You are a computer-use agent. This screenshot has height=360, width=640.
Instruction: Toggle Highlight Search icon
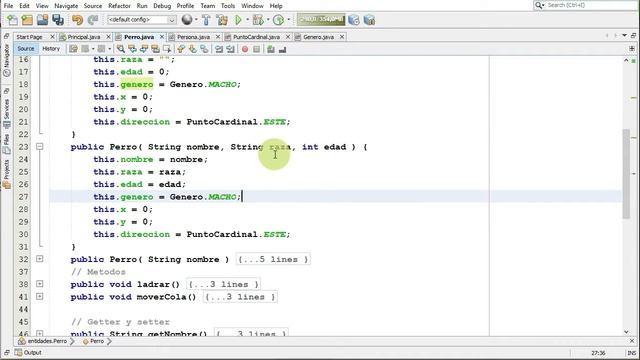[155, 49]
